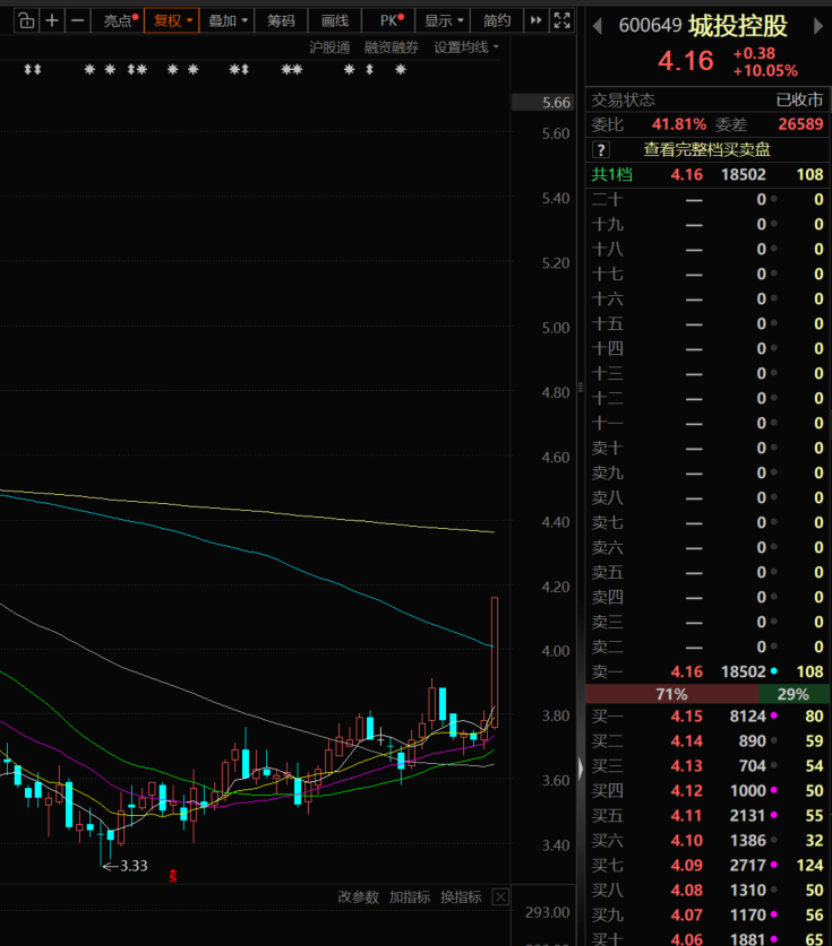Select the 买九 4.07 bid row
This screenshot has width=832, height=946.
(707, 915)
